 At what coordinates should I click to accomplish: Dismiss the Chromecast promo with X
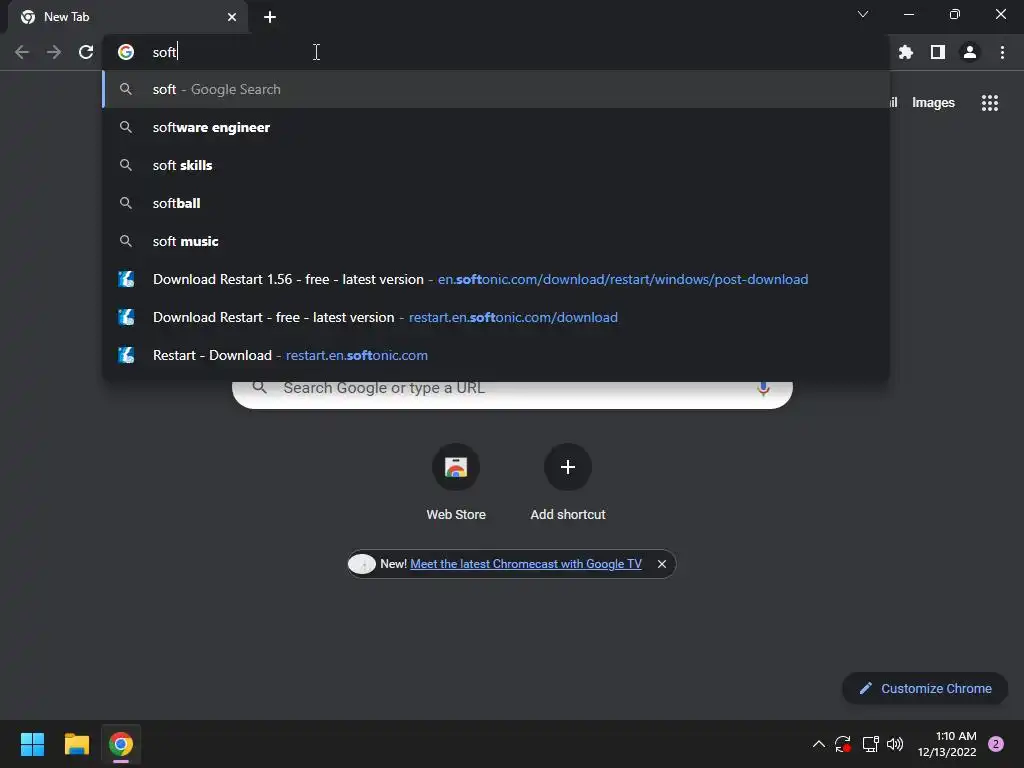click(x=662, y=564)
